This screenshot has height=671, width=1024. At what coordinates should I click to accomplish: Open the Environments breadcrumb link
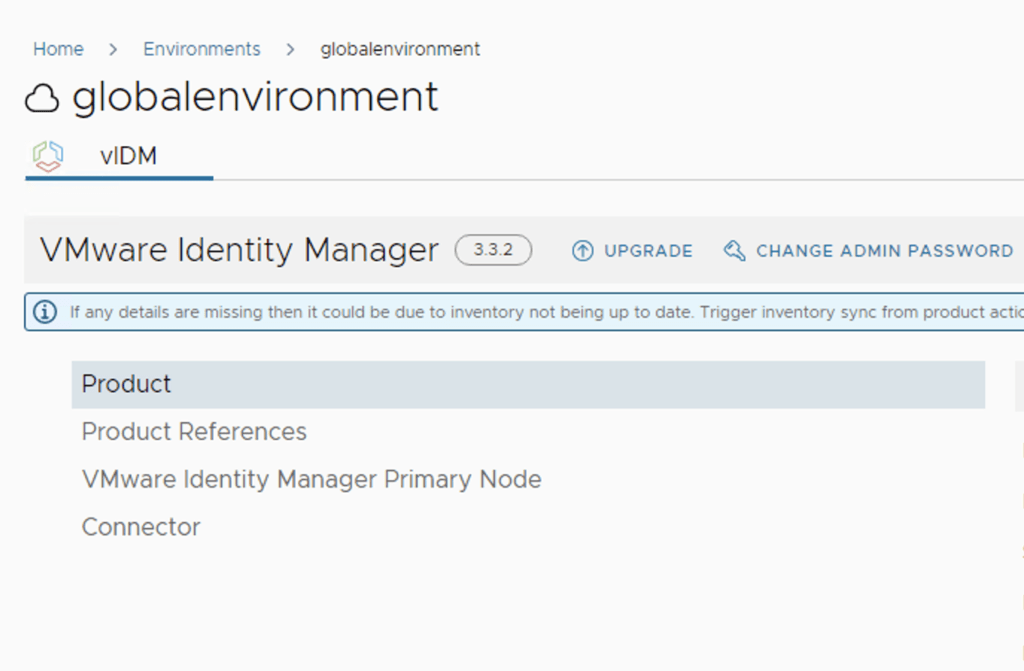(x=201, y=49)
